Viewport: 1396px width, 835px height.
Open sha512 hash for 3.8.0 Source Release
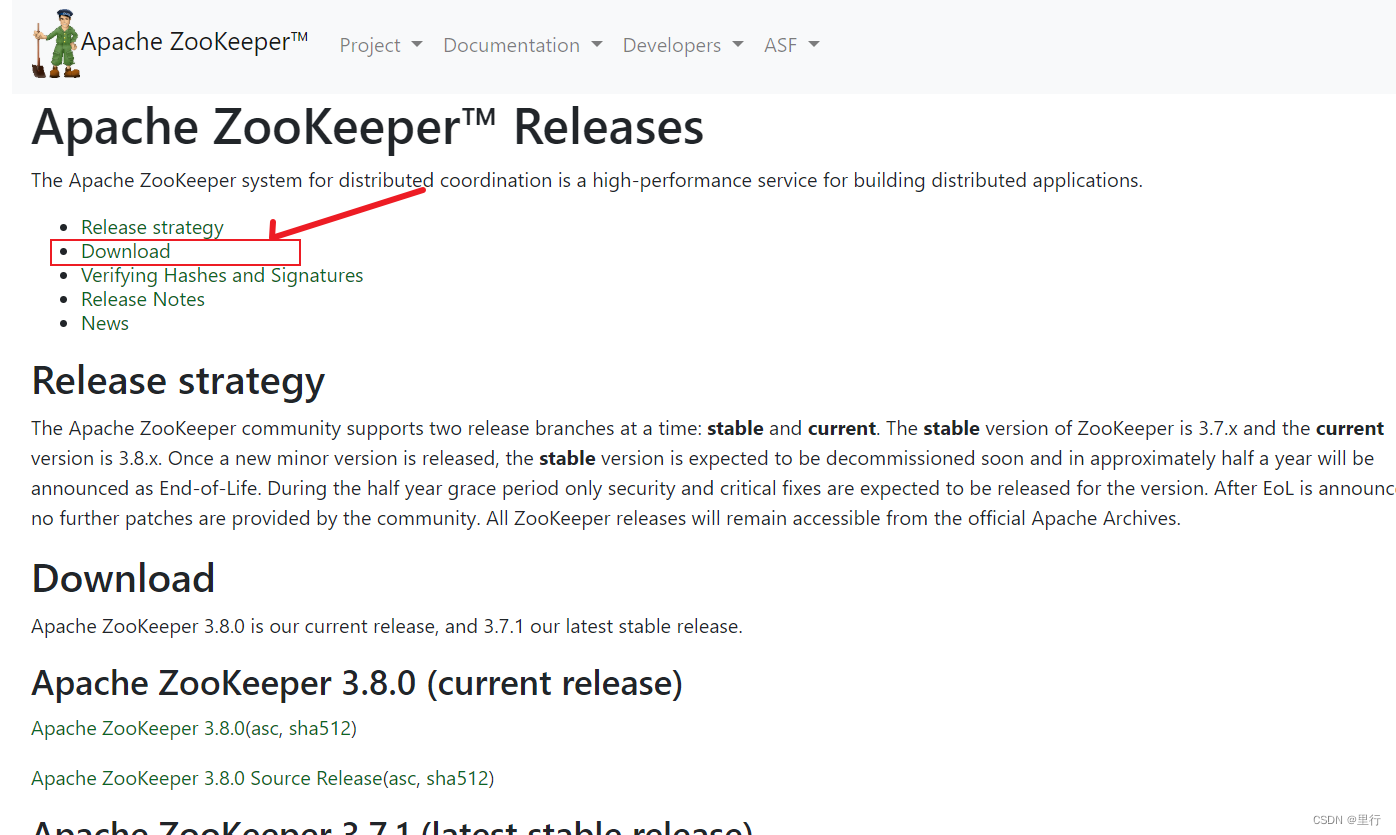(458, 778)
